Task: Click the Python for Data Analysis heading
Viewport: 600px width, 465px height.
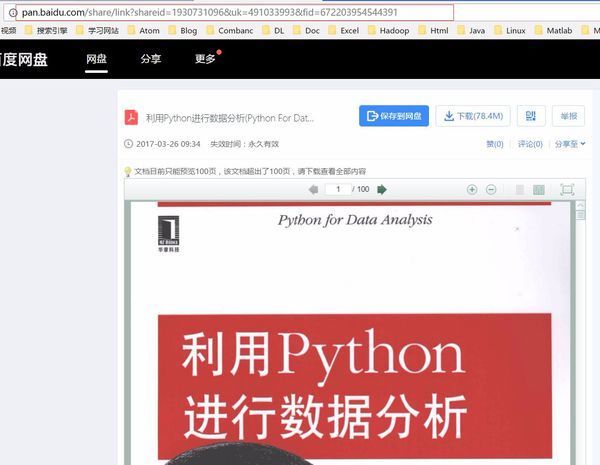Action: (355, 220)
